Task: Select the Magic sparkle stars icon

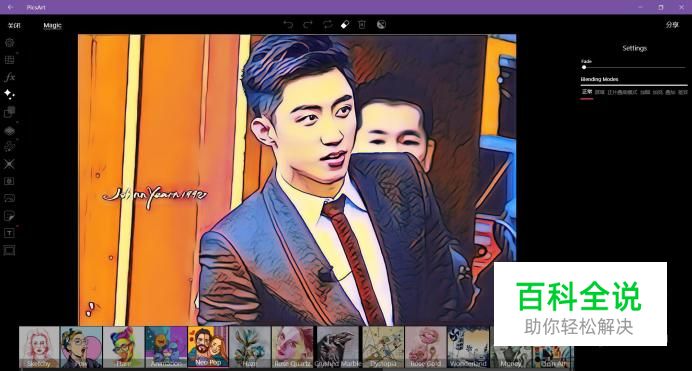Action: (9, 94)
